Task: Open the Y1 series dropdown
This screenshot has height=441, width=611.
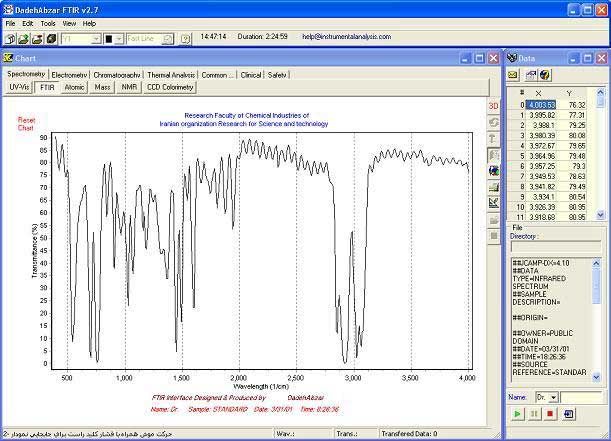Action: (x=96, y=39)
